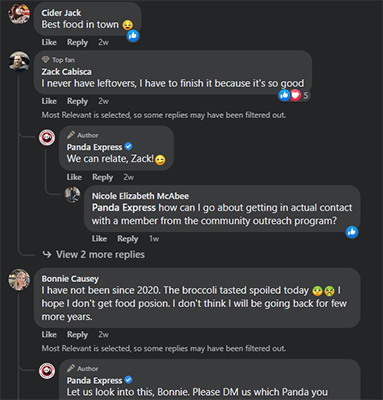The height and width of the screenshot is (400, 383).
Task: Open Bonnie Causey's profile picture
Action: [x=19, y=280]
